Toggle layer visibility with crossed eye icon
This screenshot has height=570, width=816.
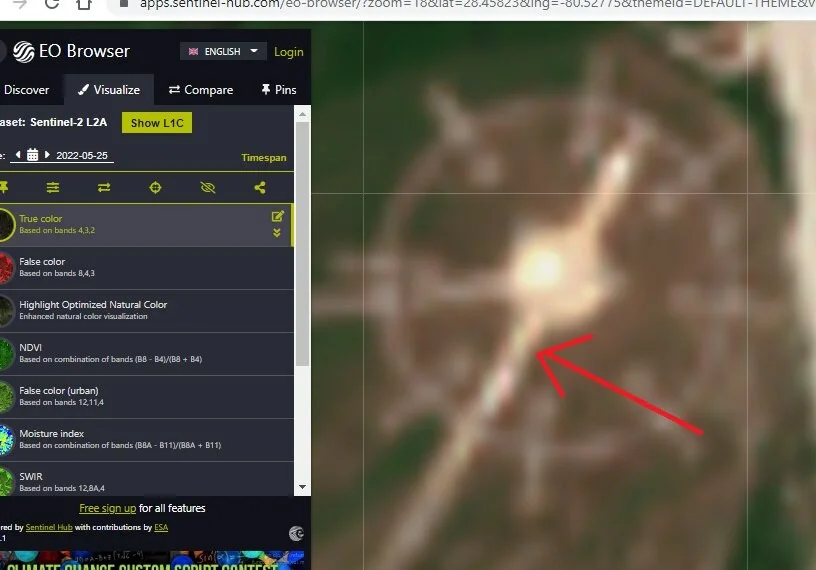pos(208,187)
